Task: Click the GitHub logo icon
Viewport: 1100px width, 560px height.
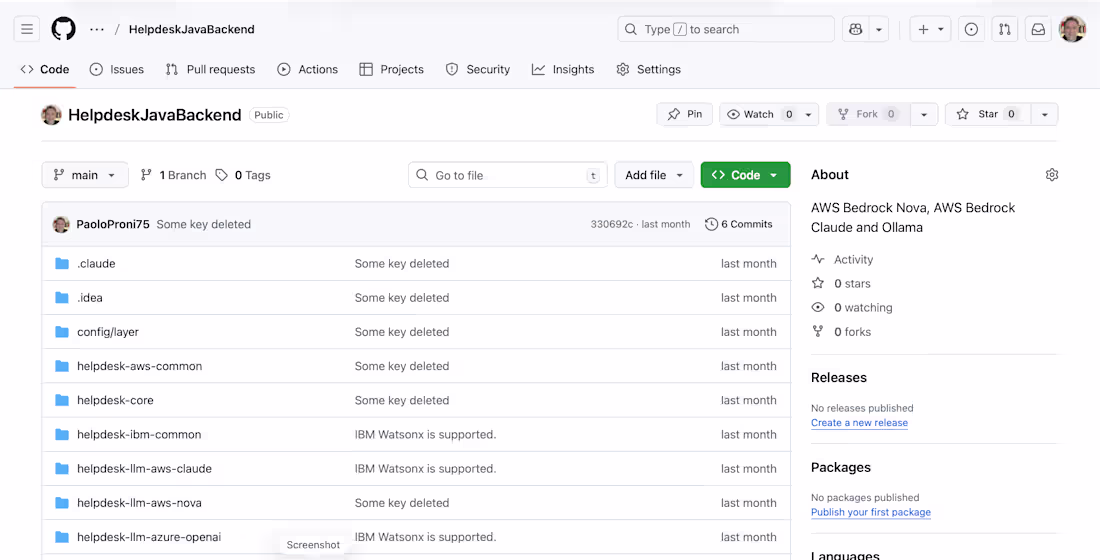Action: point(63,29)
